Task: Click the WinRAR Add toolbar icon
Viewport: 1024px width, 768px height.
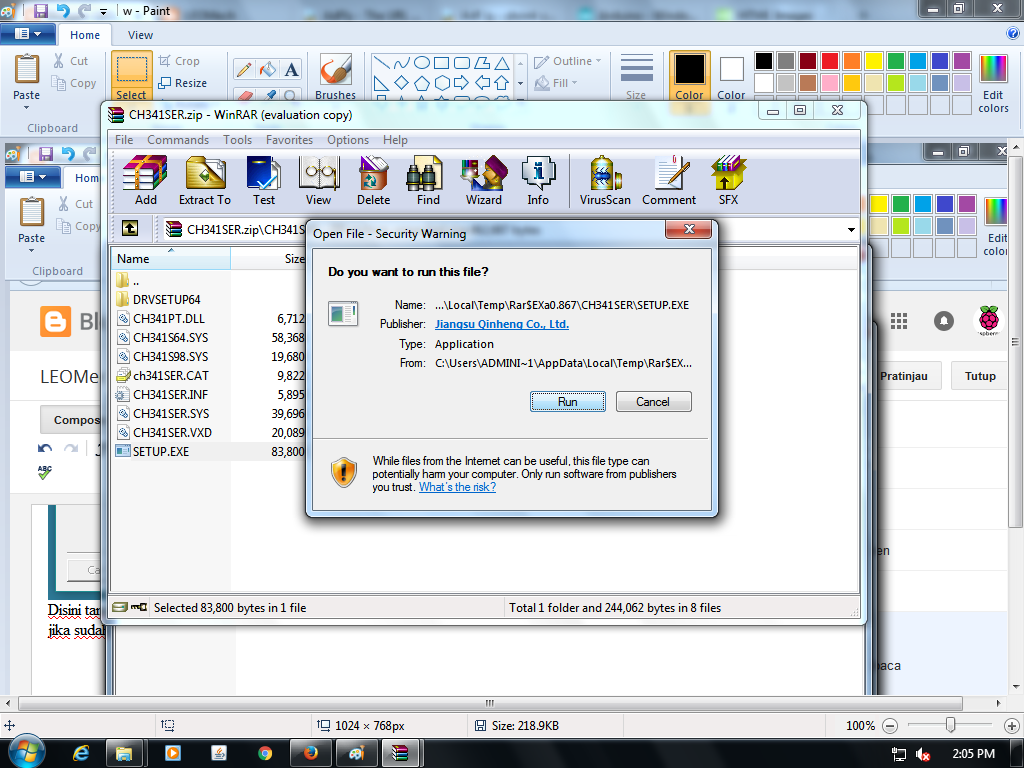Action: pos(145,181)
